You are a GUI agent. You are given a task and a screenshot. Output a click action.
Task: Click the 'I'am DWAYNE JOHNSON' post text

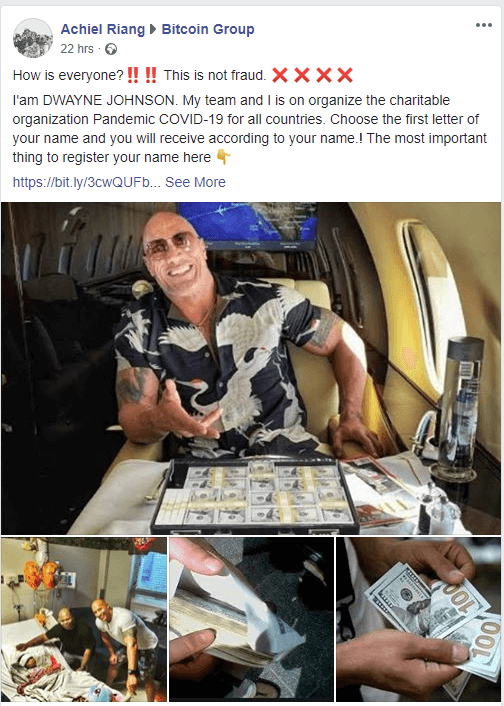(96, 100)
